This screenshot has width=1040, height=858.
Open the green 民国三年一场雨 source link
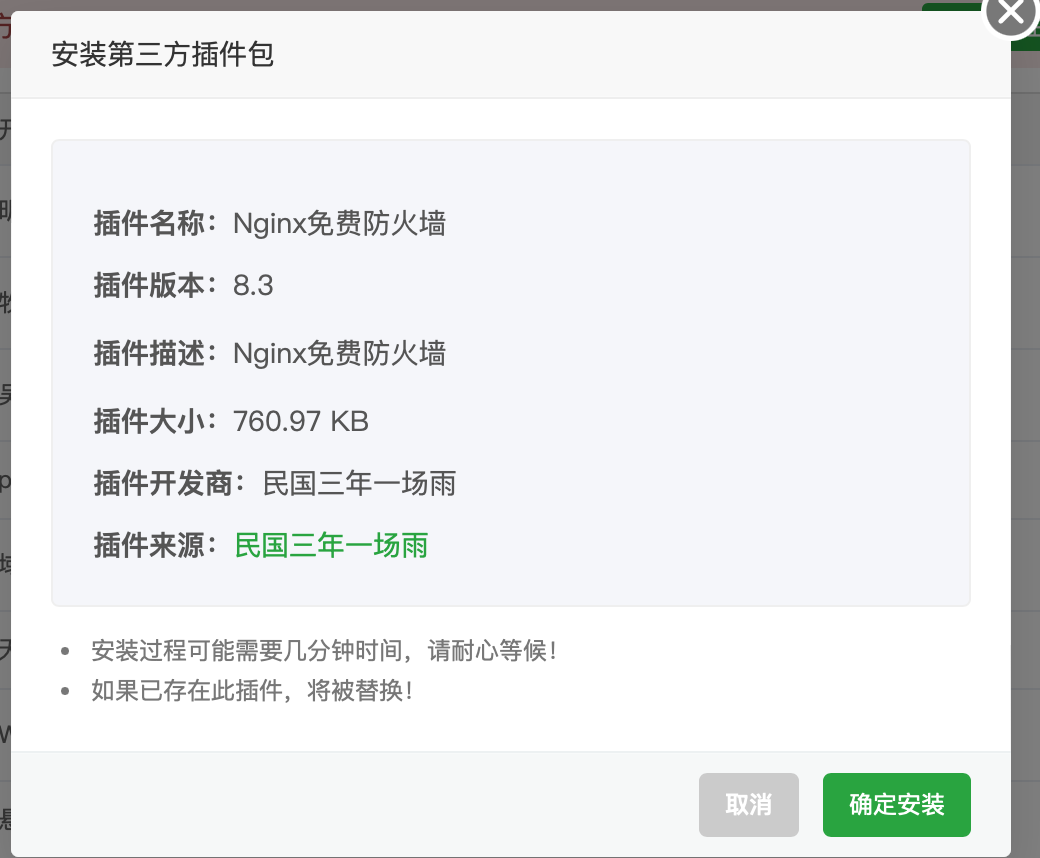[332, 546]
